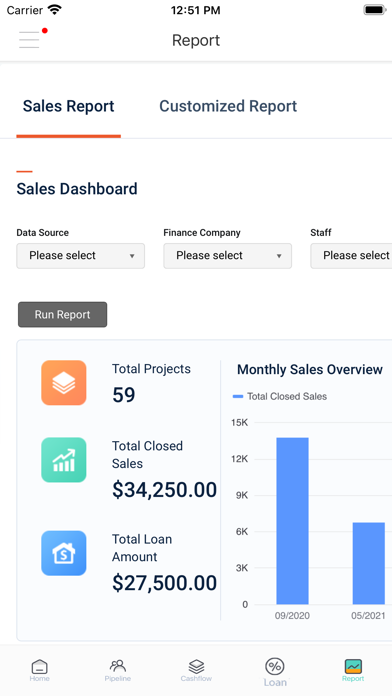Viewport: 392px width, 696px height.
Task: Click the Run Report button
Action: [63, 315]
